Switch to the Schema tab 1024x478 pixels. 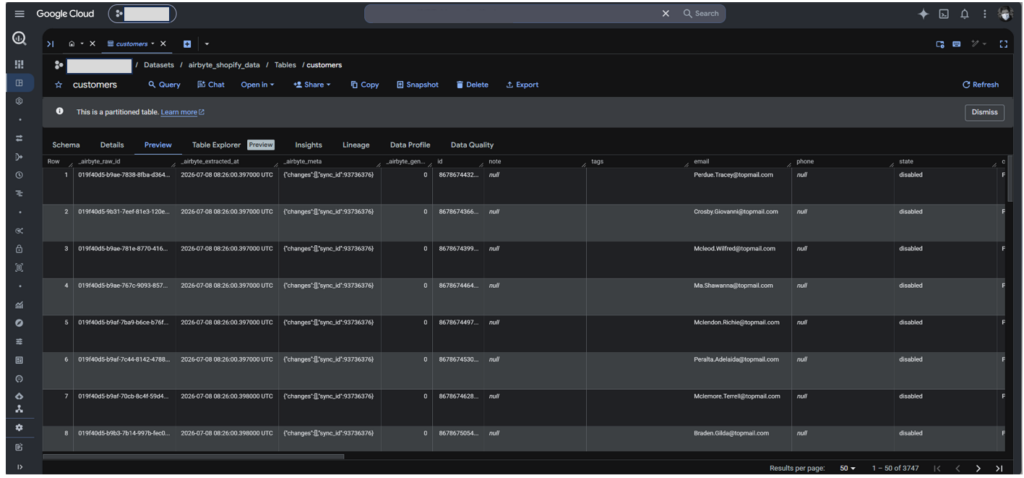click(x=66, y=145)
